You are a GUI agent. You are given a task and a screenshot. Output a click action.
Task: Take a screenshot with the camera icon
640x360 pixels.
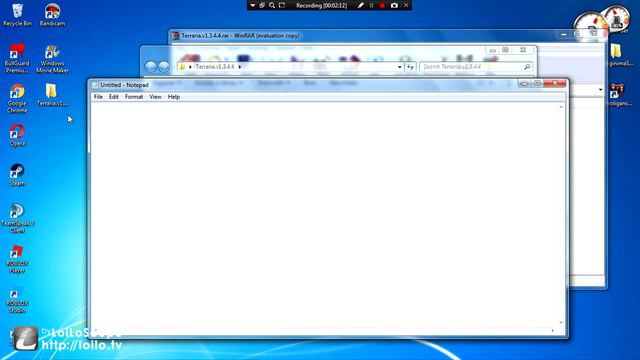tap(394, 5)
